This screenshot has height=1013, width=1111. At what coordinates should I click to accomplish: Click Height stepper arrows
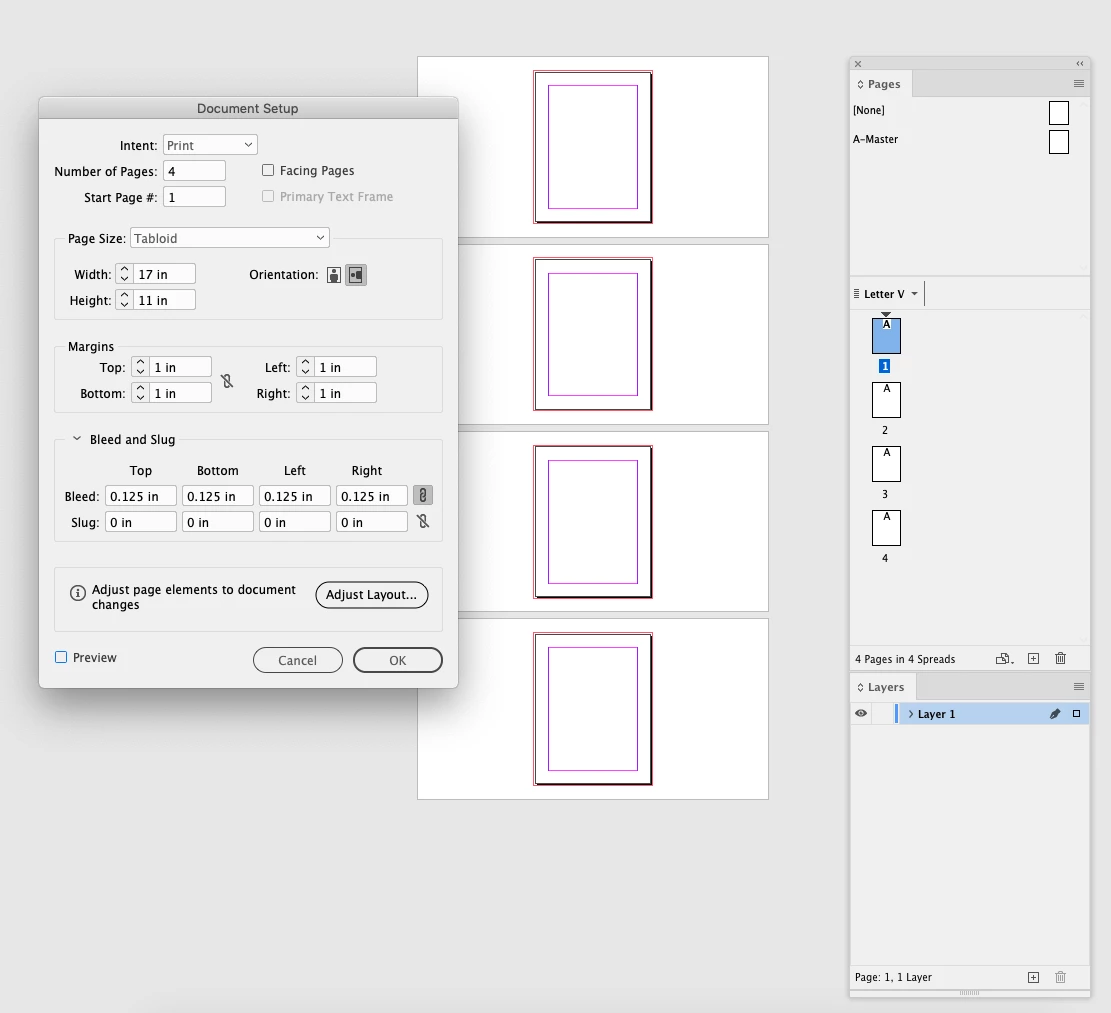pos(125,300)
